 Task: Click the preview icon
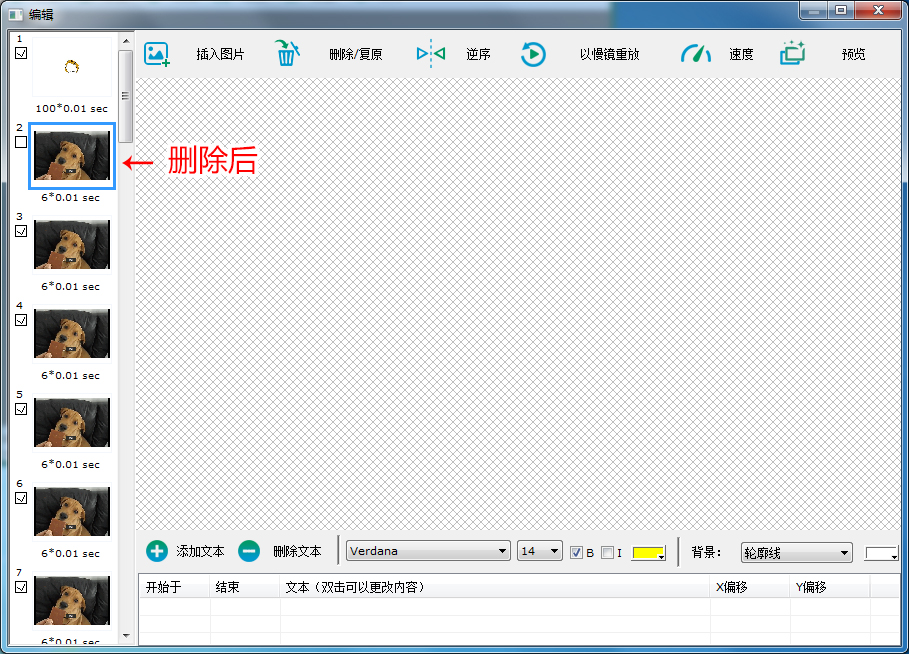[x=792, y=54]
